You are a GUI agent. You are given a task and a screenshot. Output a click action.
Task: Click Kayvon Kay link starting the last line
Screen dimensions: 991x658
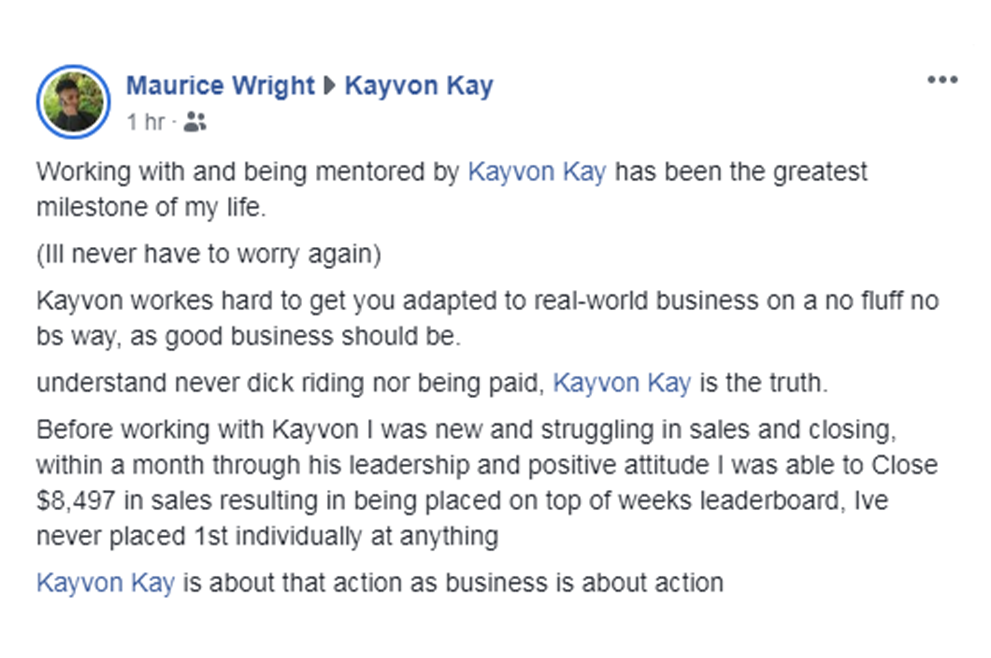pyautogui.click(x=105, y=582)
